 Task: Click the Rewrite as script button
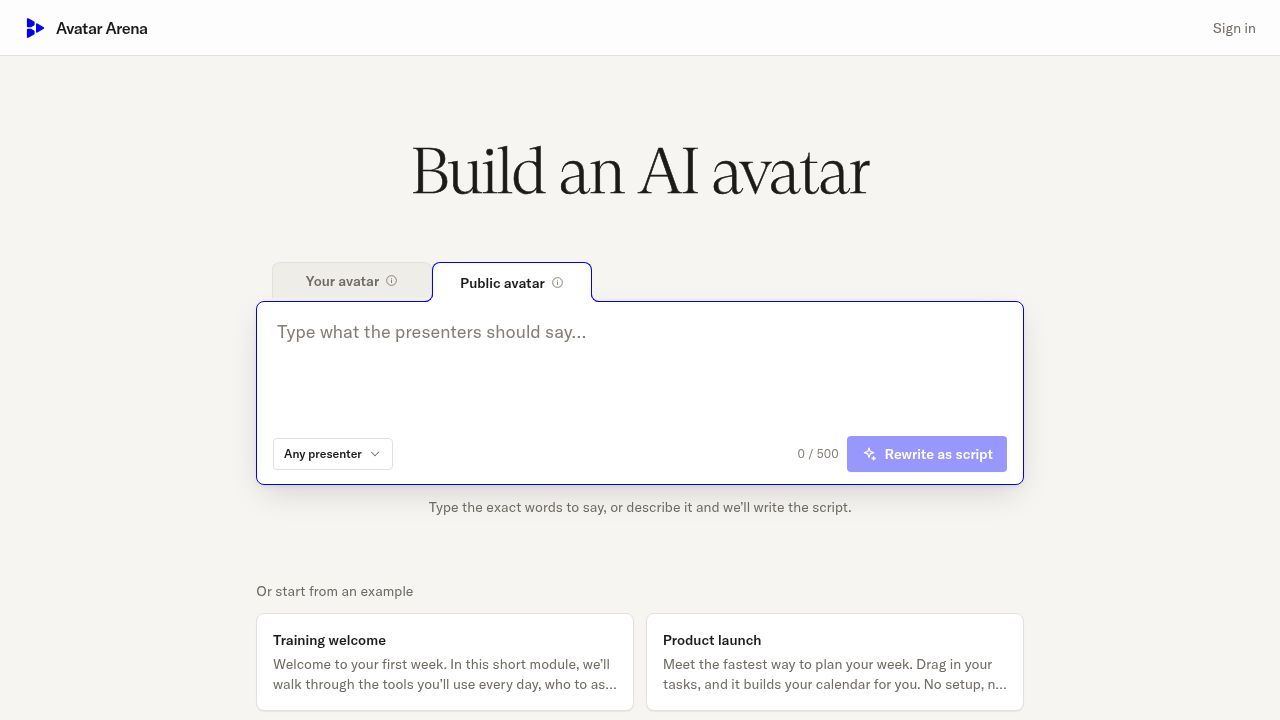click(x=927, y=454)
